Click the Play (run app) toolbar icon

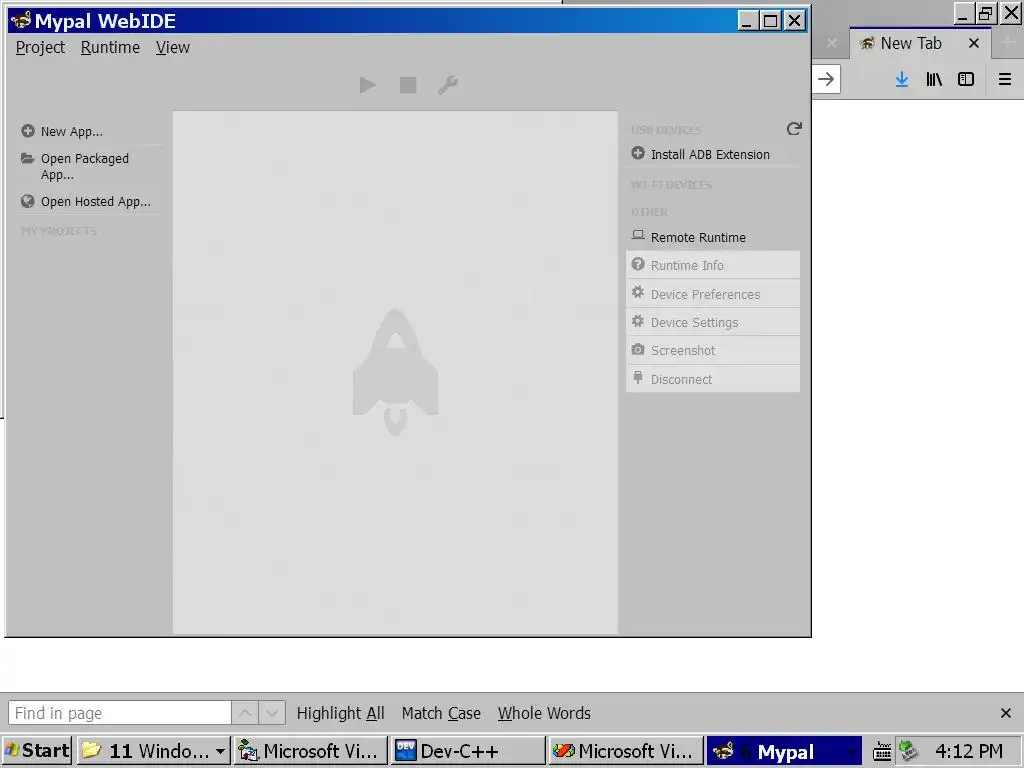367,85
